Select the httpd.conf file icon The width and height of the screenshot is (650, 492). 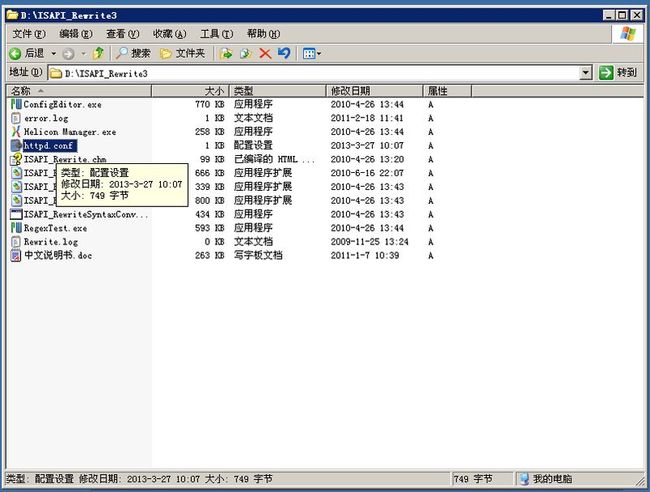(16, 145)
